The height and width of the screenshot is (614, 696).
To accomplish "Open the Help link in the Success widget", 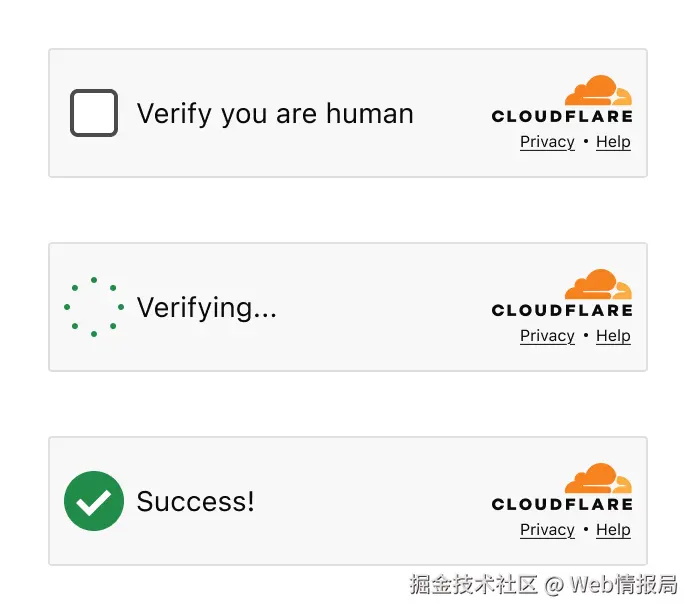I will (x=613, y=530).
